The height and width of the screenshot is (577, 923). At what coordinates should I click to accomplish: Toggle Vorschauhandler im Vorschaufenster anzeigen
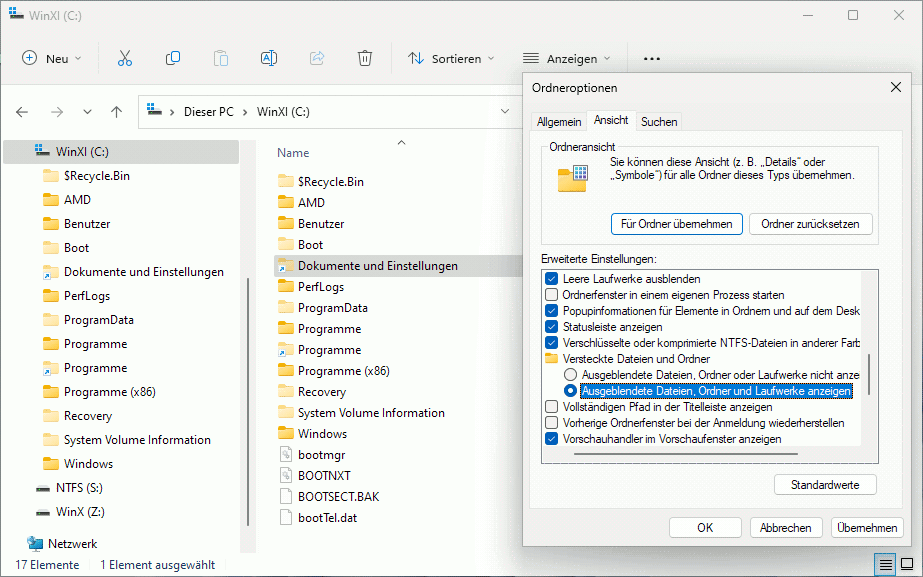pyautogui.click(x=552, y=439)
